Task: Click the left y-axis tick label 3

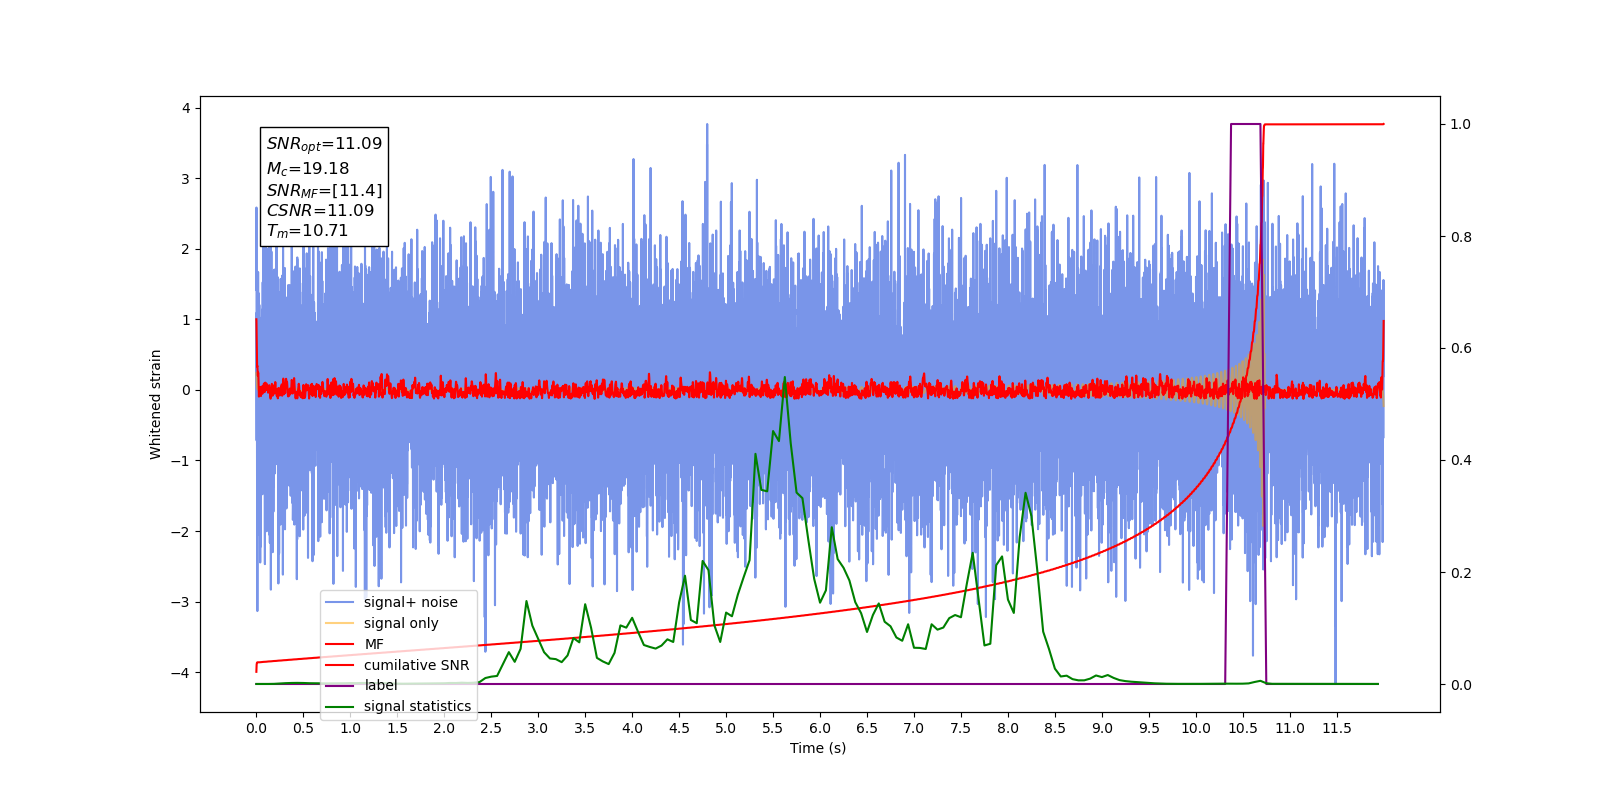Action: [x=185, y=179]
